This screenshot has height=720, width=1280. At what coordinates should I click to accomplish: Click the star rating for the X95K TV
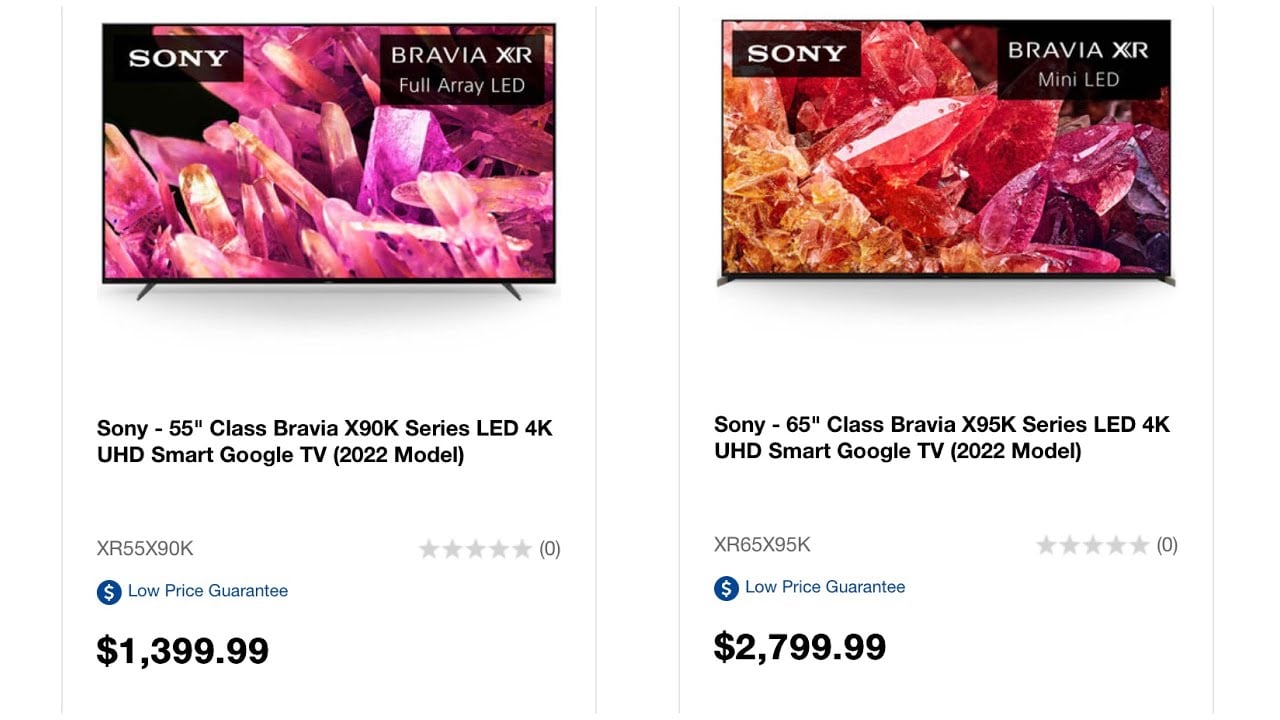coord(1092,545)
